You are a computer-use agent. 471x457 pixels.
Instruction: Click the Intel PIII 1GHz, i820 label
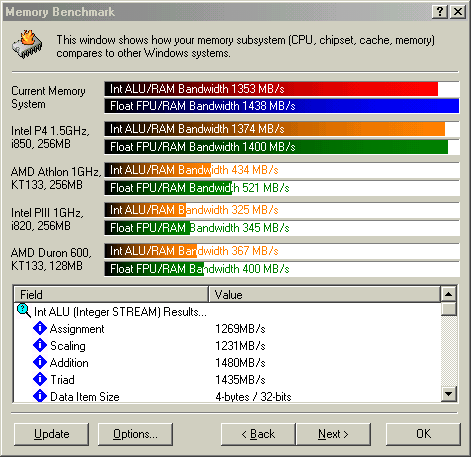(x=47, y=219)
